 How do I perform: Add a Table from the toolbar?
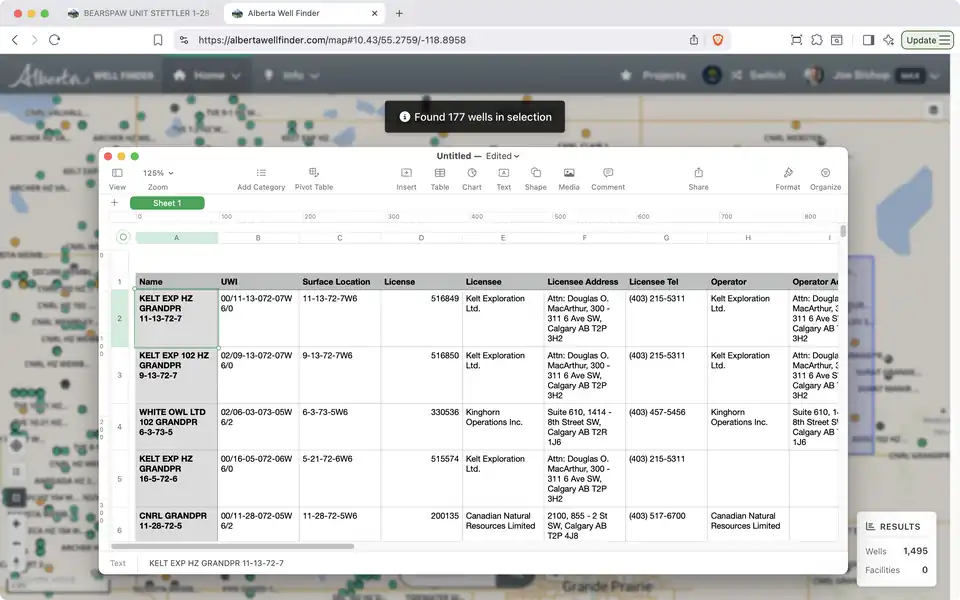[440, 179]
